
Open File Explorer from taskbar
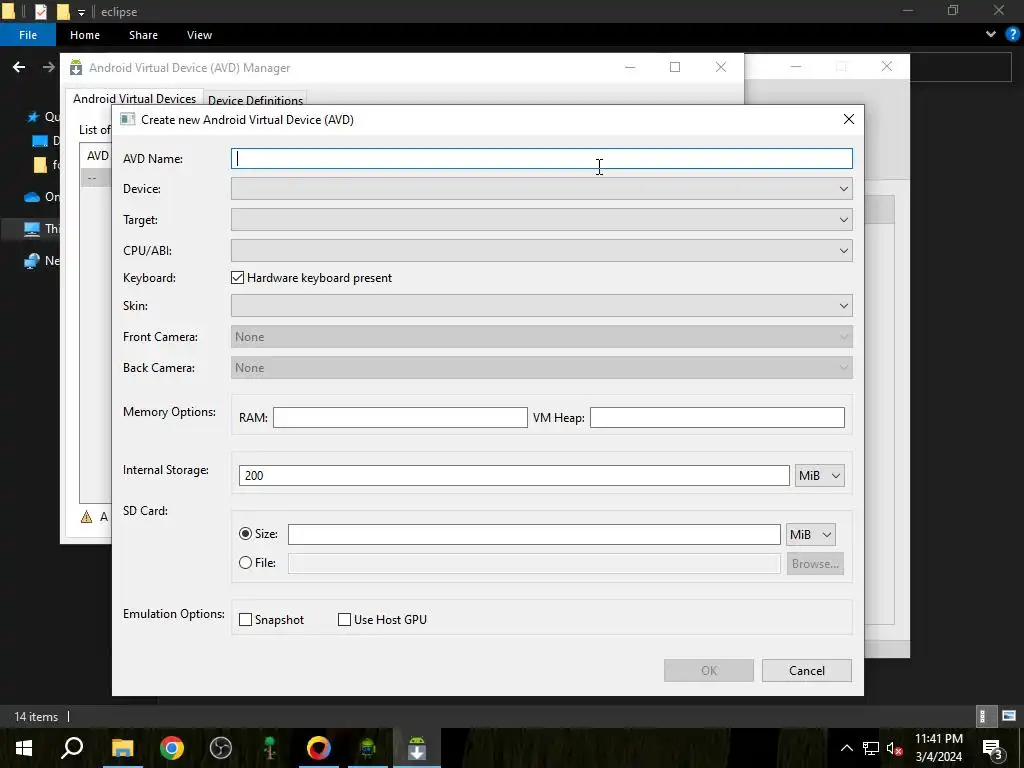coord(122,748)
